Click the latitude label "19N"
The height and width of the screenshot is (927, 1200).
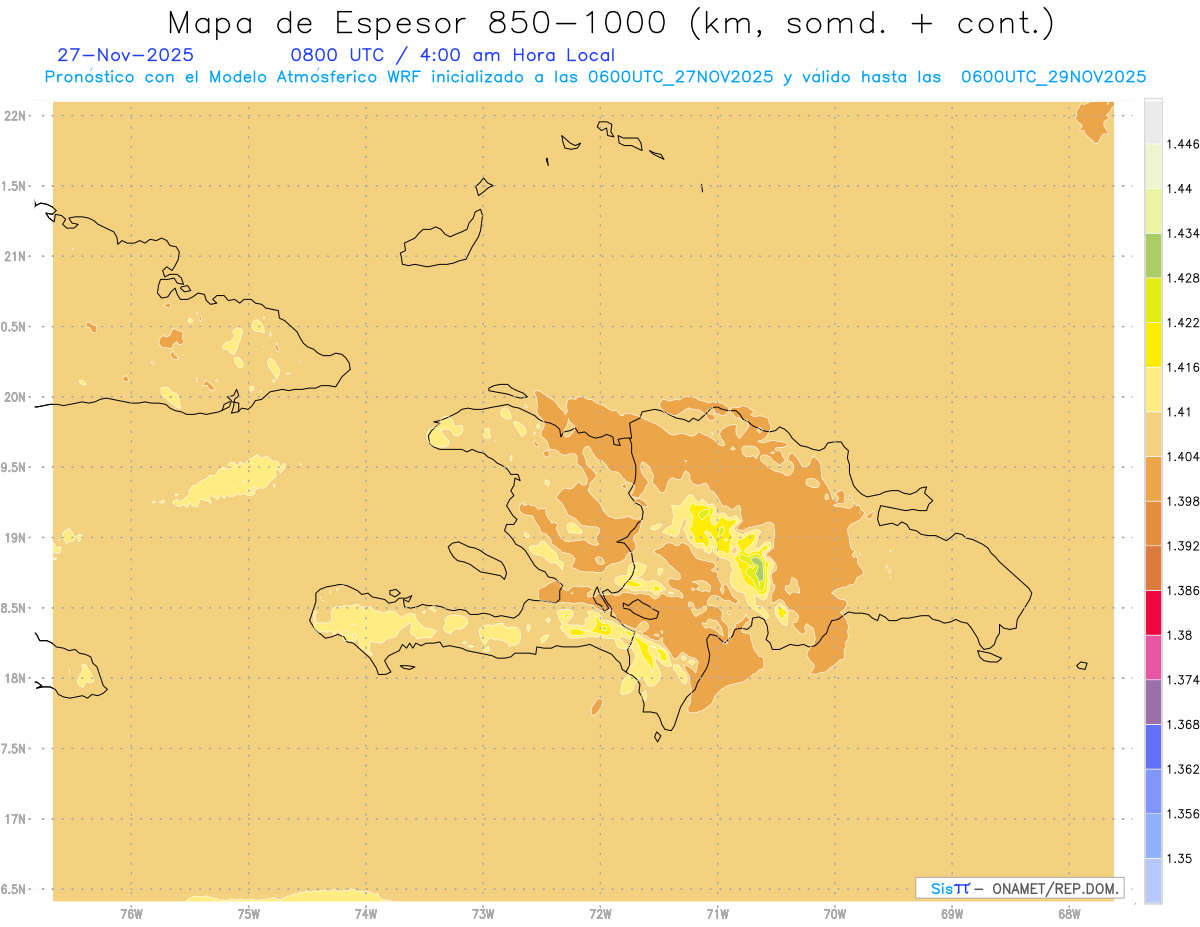(x=15, y=538)
